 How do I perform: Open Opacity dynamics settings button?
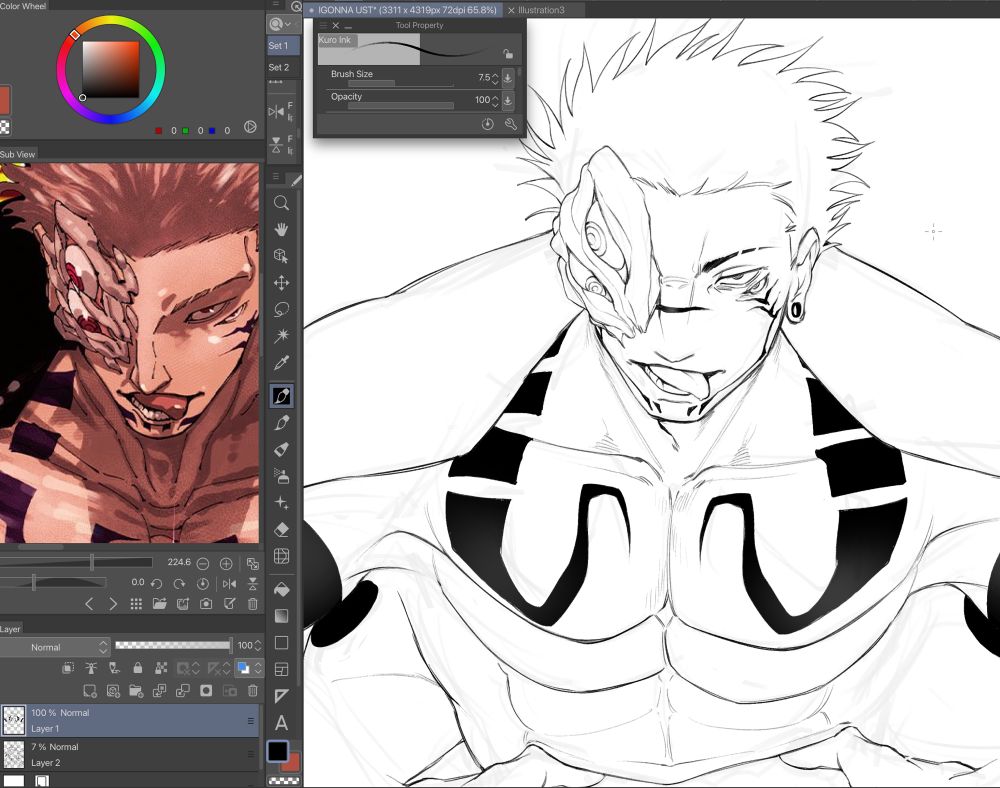coord(508,101)
